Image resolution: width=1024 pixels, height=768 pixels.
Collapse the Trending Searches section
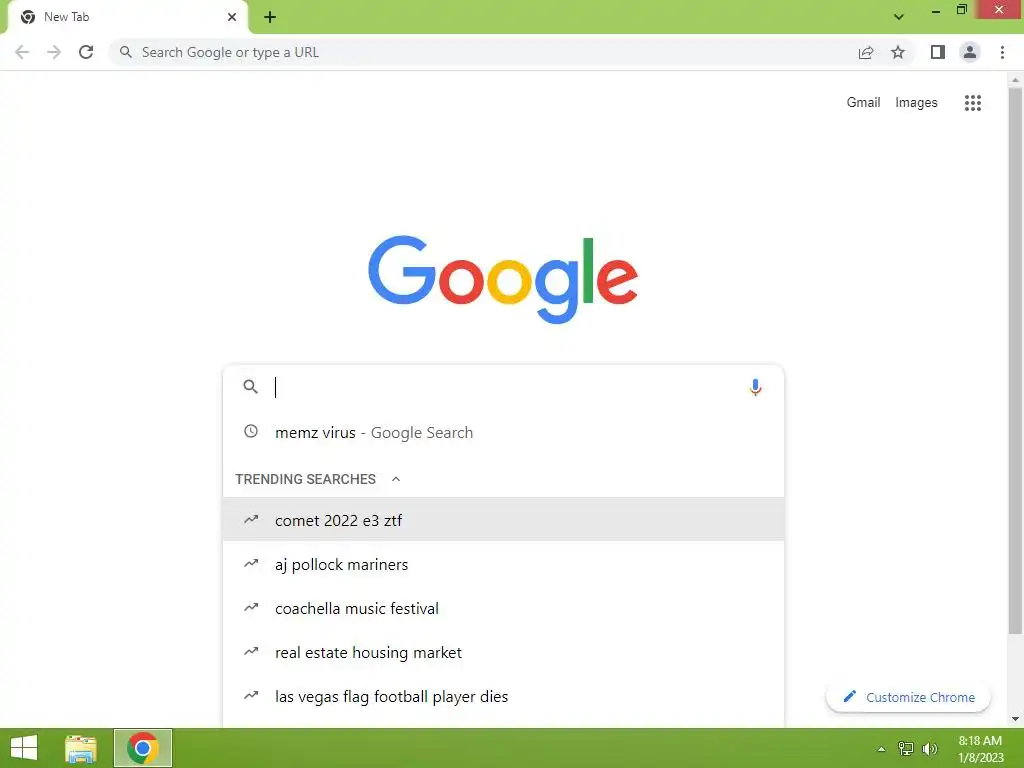click(x=396, y=479)
